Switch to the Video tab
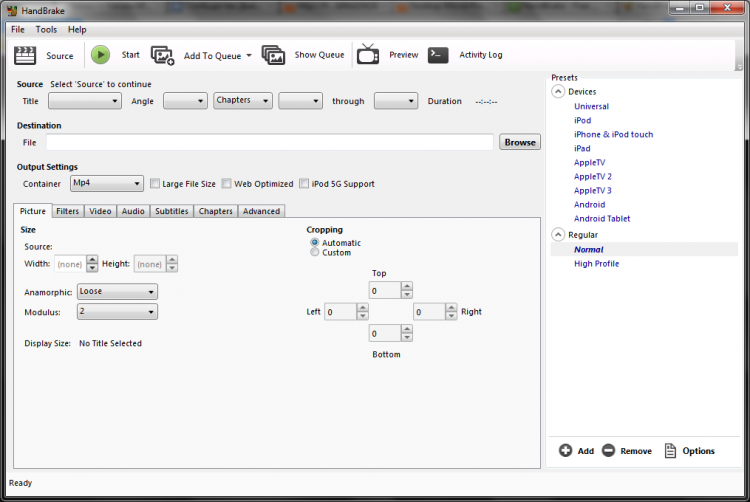This screenshot has width=750, height=502. coord(100,211)
